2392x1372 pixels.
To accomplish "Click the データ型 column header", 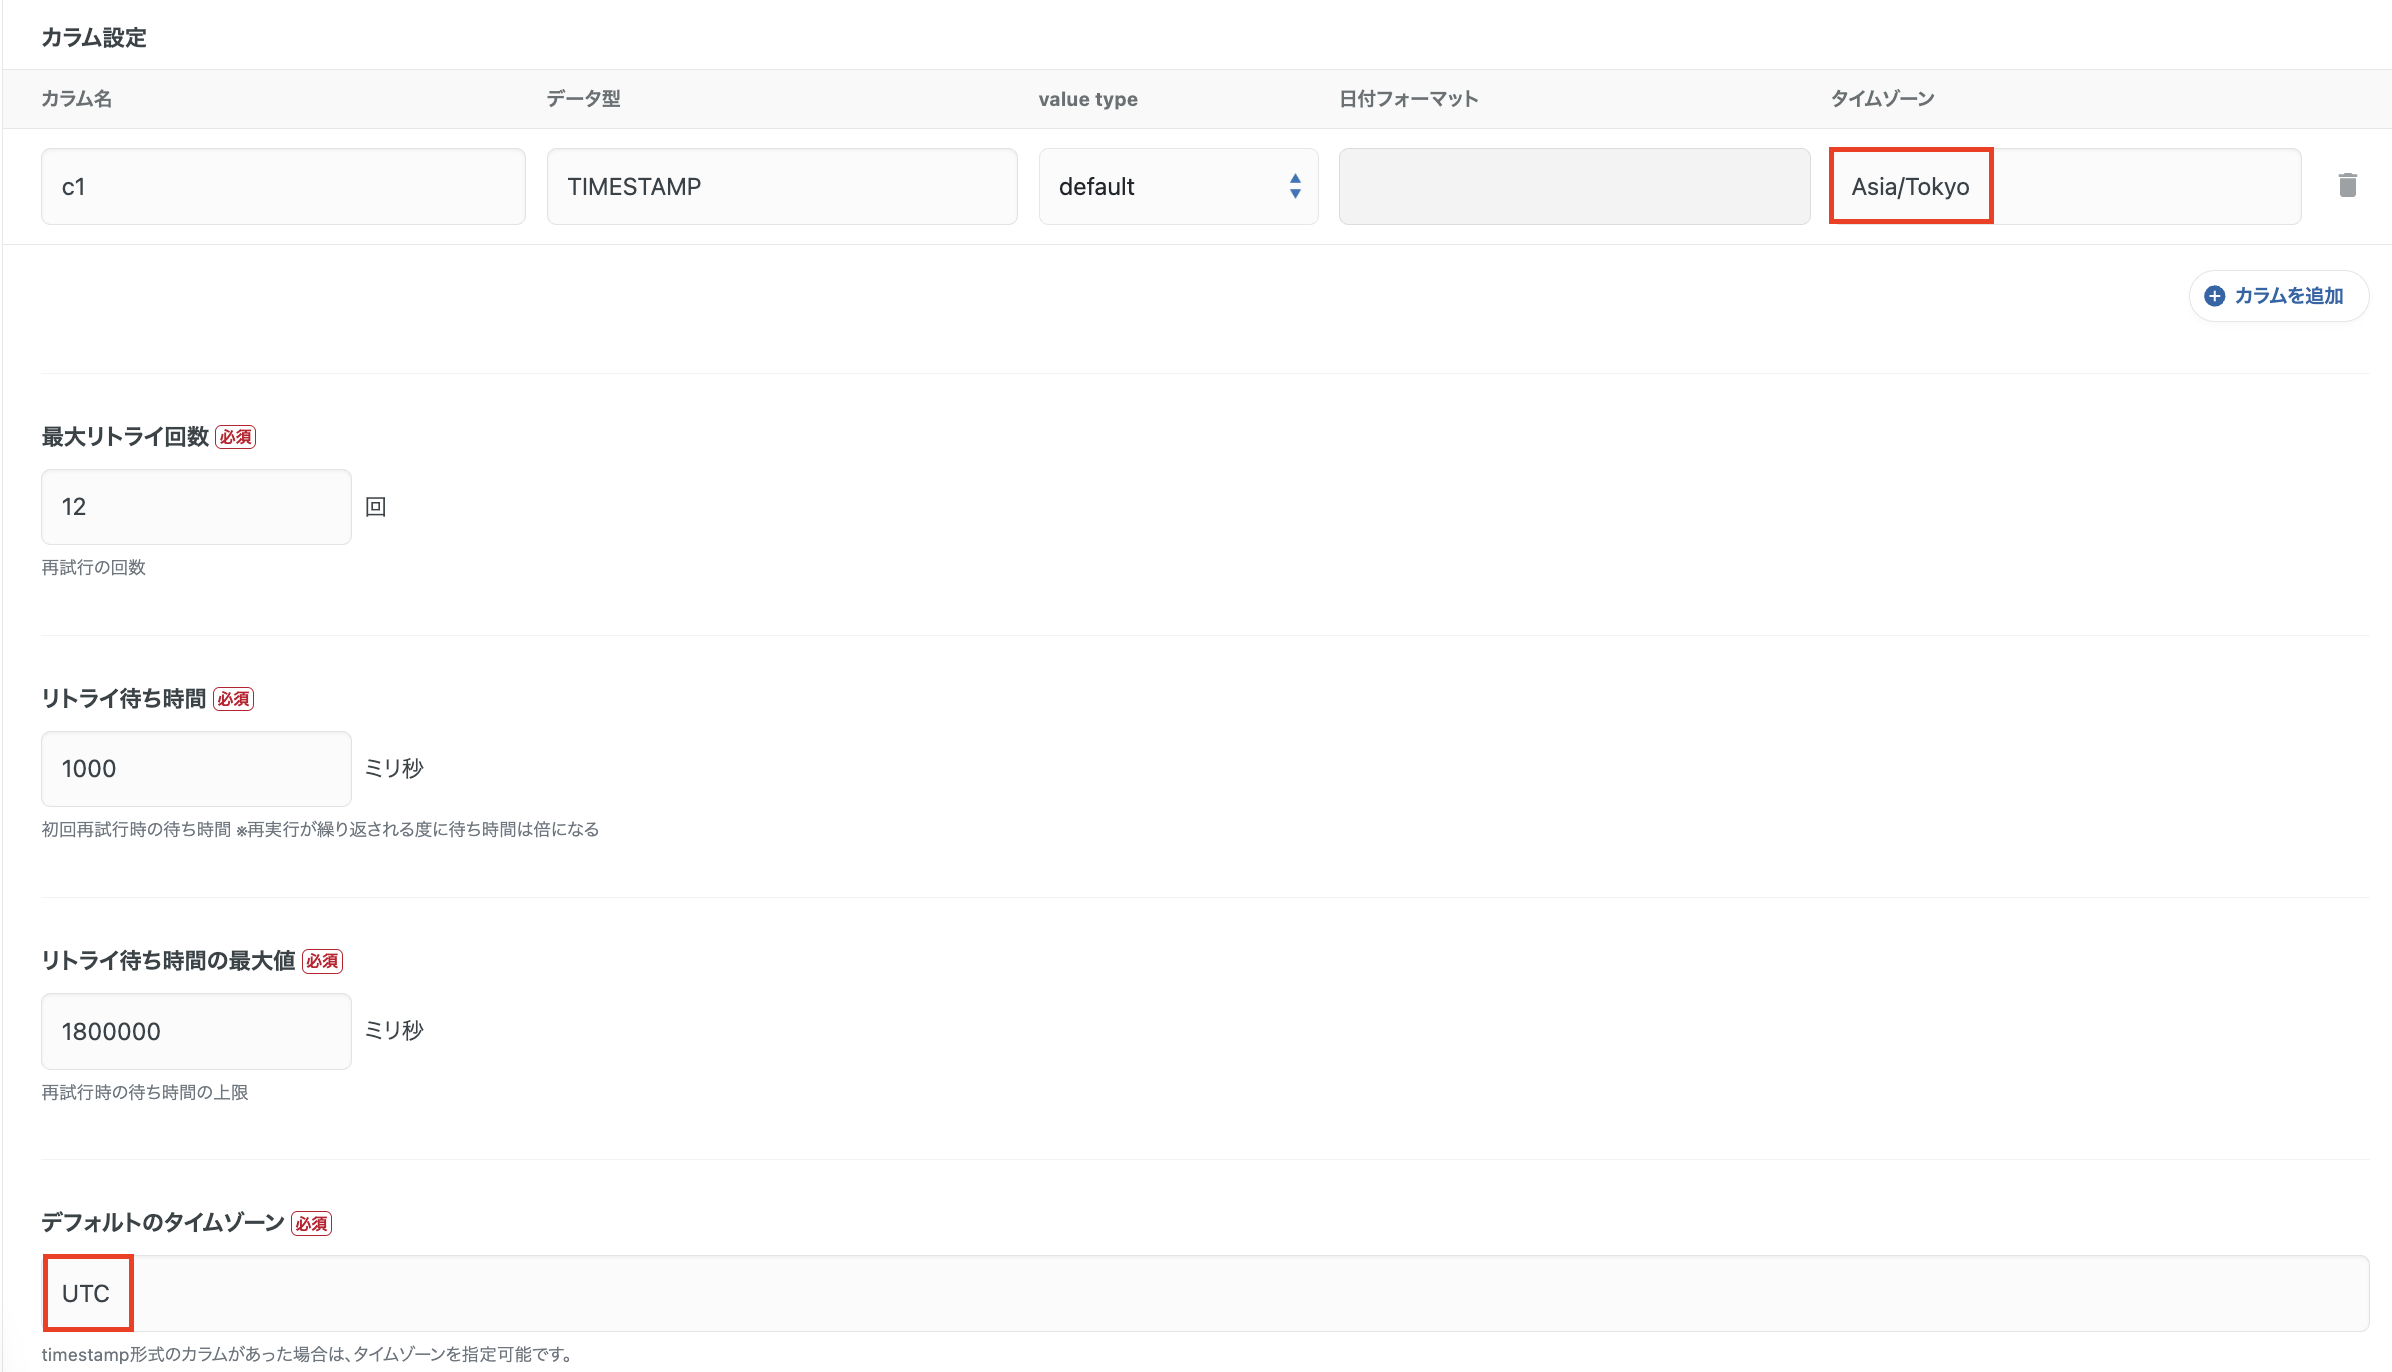I will [583, 99].
